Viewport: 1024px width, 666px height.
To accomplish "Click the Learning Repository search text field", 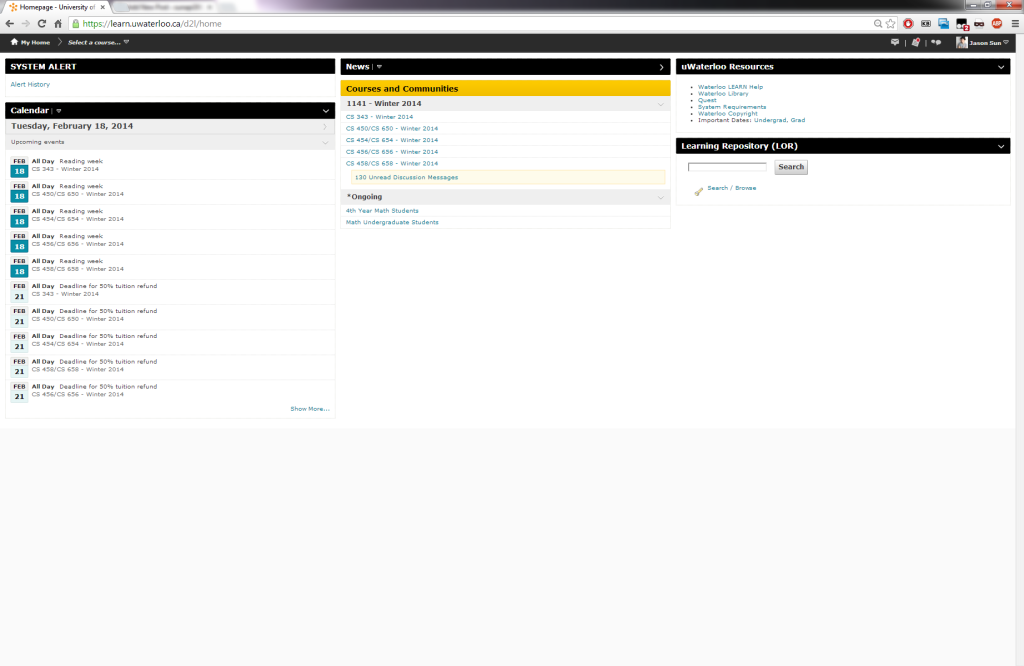I will coord(727,167).
